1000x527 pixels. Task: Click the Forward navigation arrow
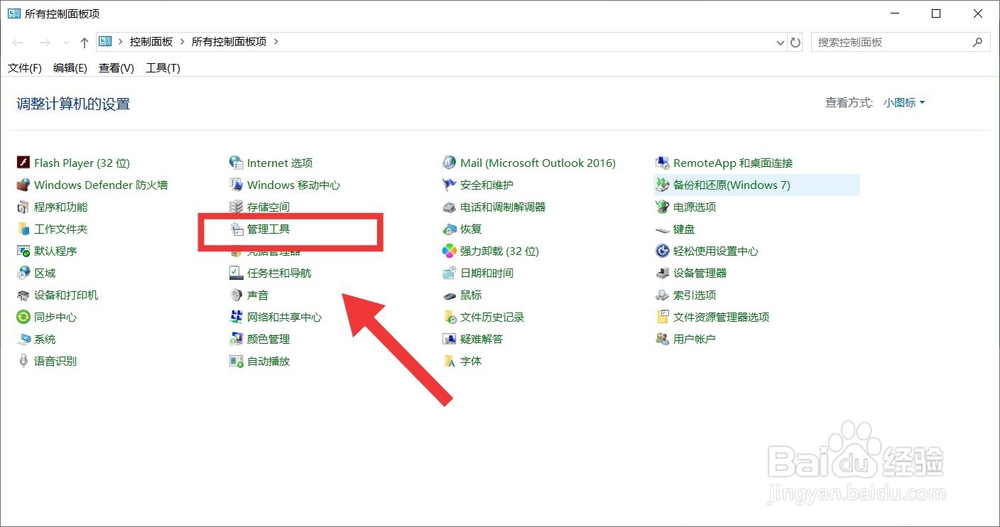(x=45, y=43)
